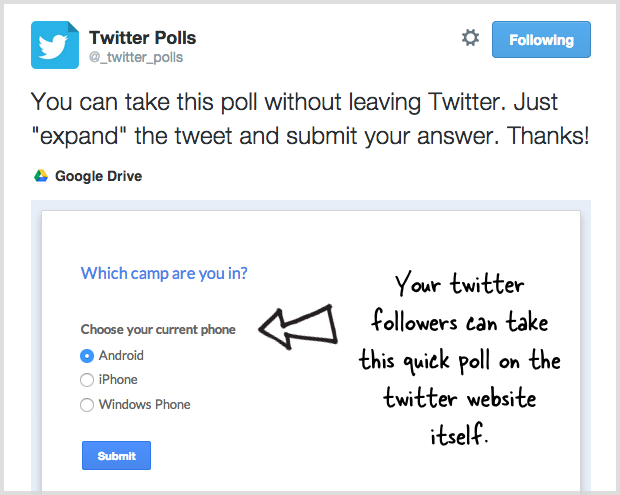Screen dimensions: 620x495
Task: Click the Android option label text
Action: click(x=121, y=355)
